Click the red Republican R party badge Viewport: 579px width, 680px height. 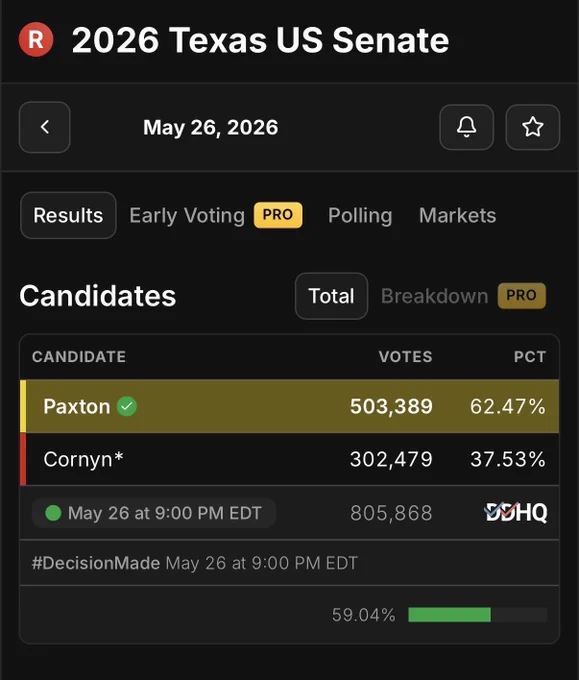click(36, 39)
